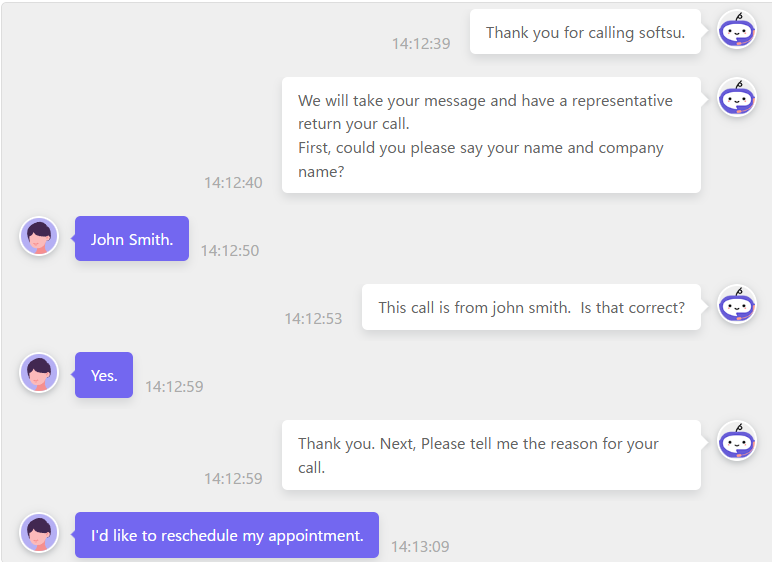Viewport: 772px width, 562px height.
Task: Click user avatar beside the "John Smith." bubble
Action: coord(39,237)
